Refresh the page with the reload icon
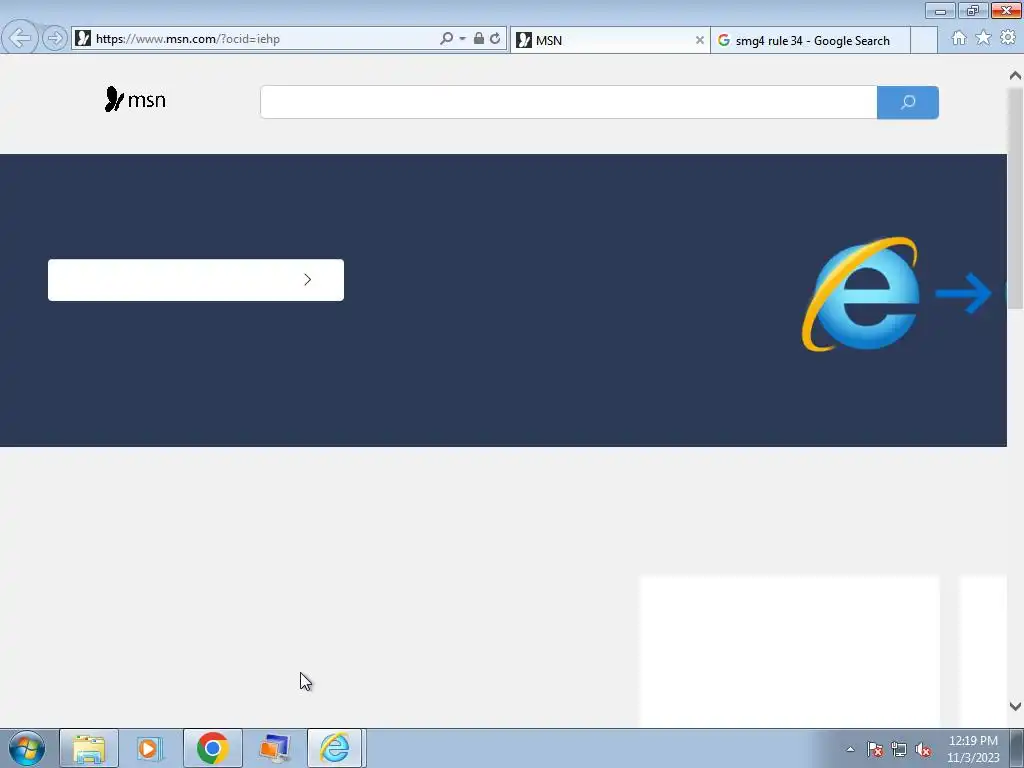This screenshot has width=1024, height=768. click(495, 39)
